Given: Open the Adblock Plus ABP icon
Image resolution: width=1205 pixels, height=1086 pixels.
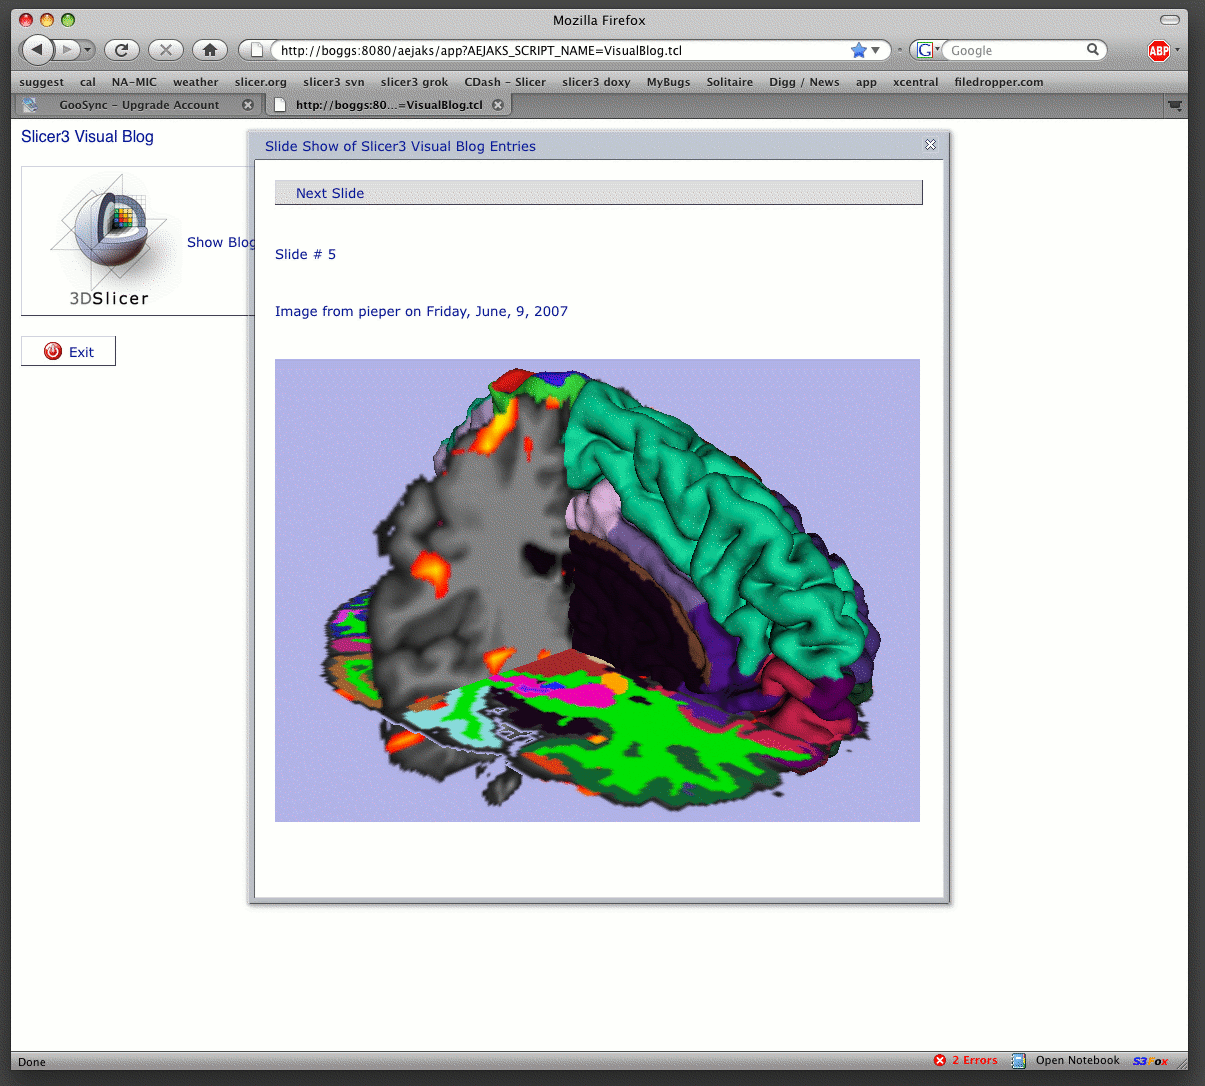Looking at the screenshot, I should coord(1158,51).
